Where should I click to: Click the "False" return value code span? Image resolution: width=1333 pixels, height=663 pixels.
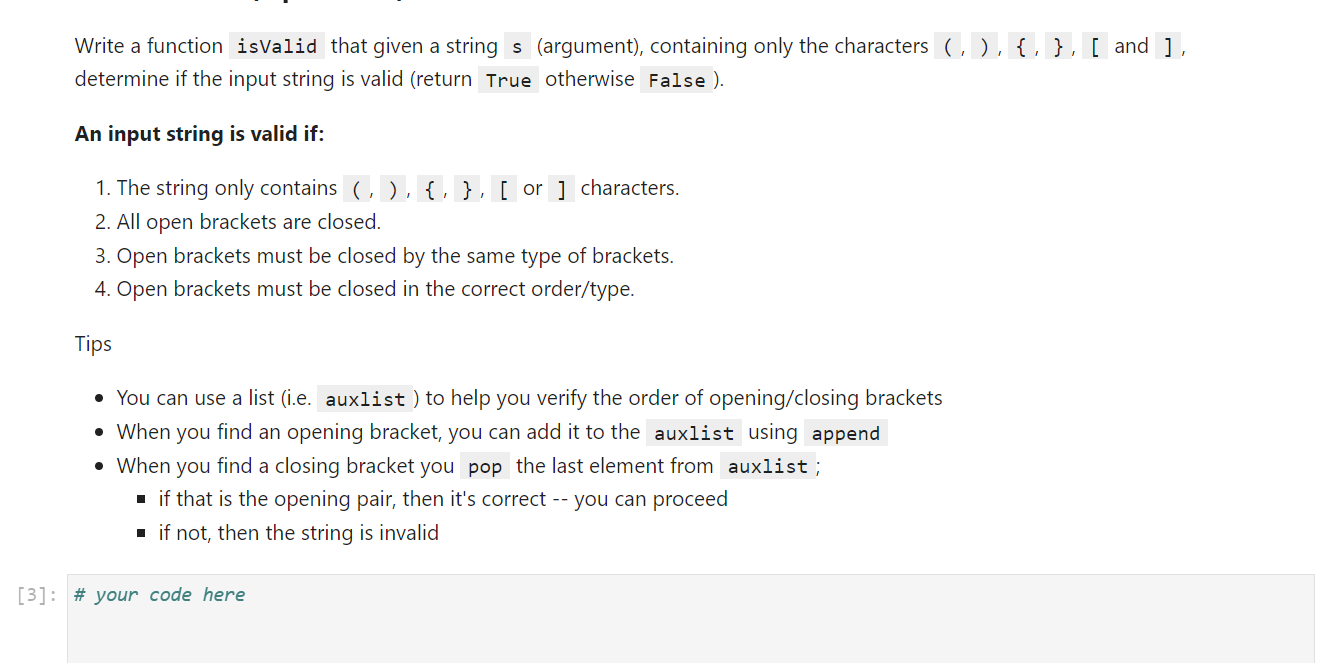pyautogui.click(x=677, y=80)
